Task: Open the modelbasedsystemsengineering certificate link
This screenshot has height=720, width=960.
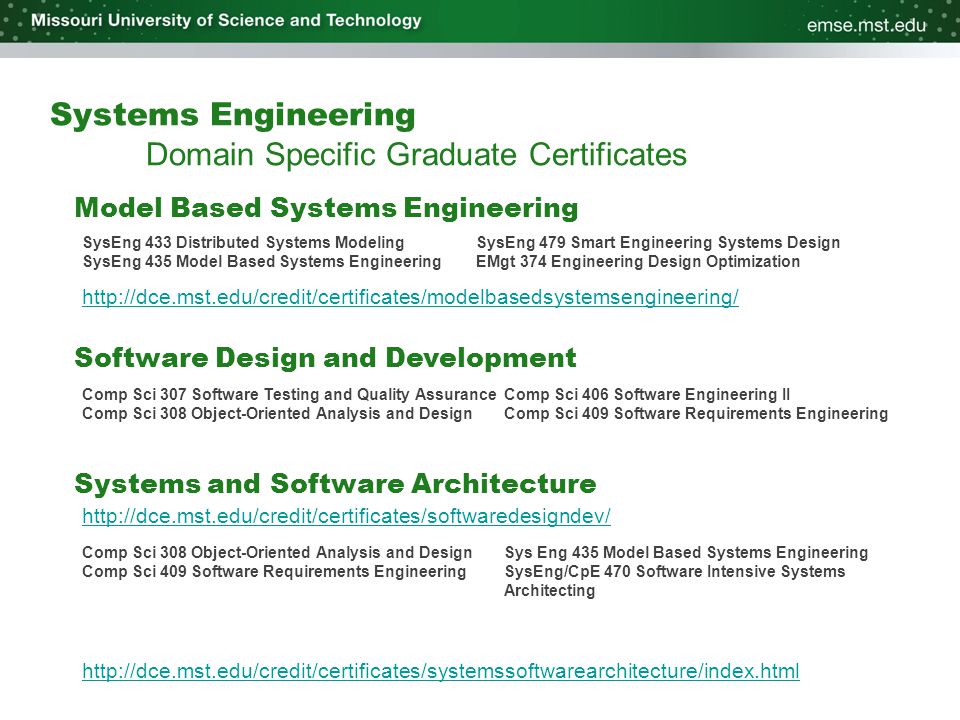Action: click(410, 298)
